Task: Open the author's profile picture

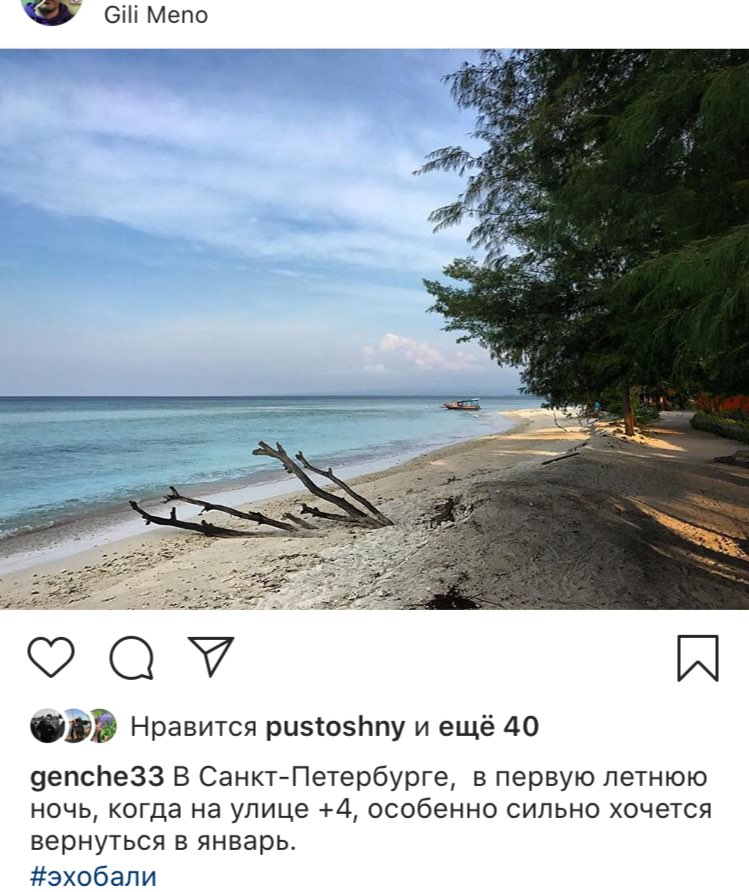Action: pos(51,9)
